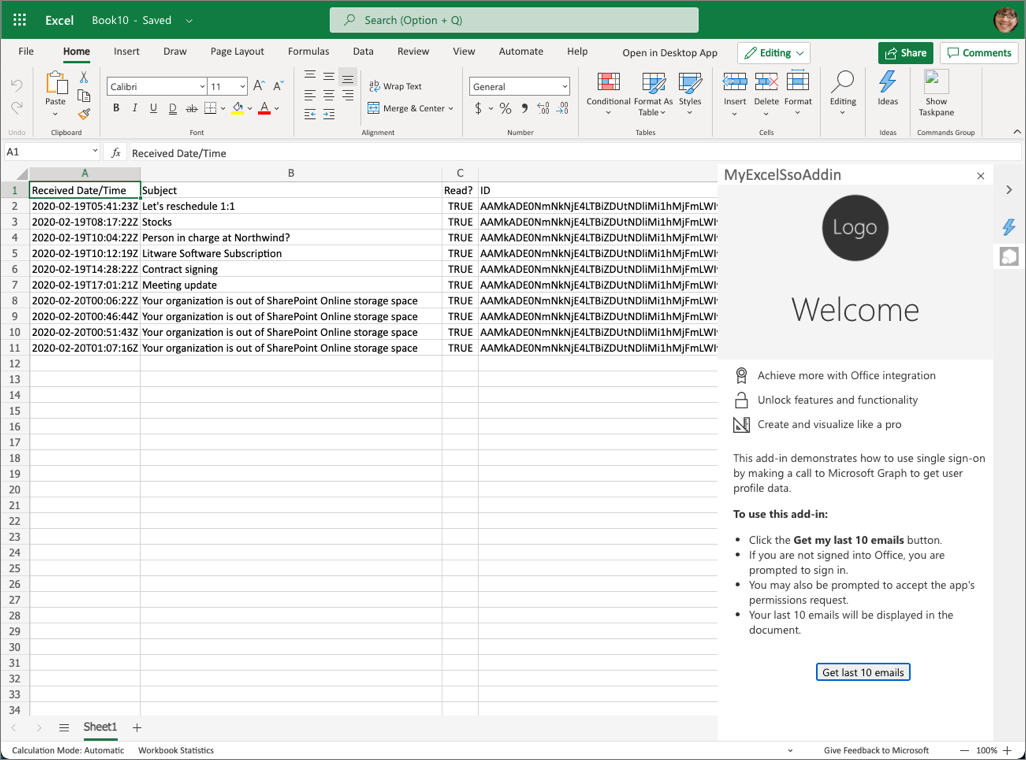
Task: Open the File menu
Action: (x=26, y=51)
